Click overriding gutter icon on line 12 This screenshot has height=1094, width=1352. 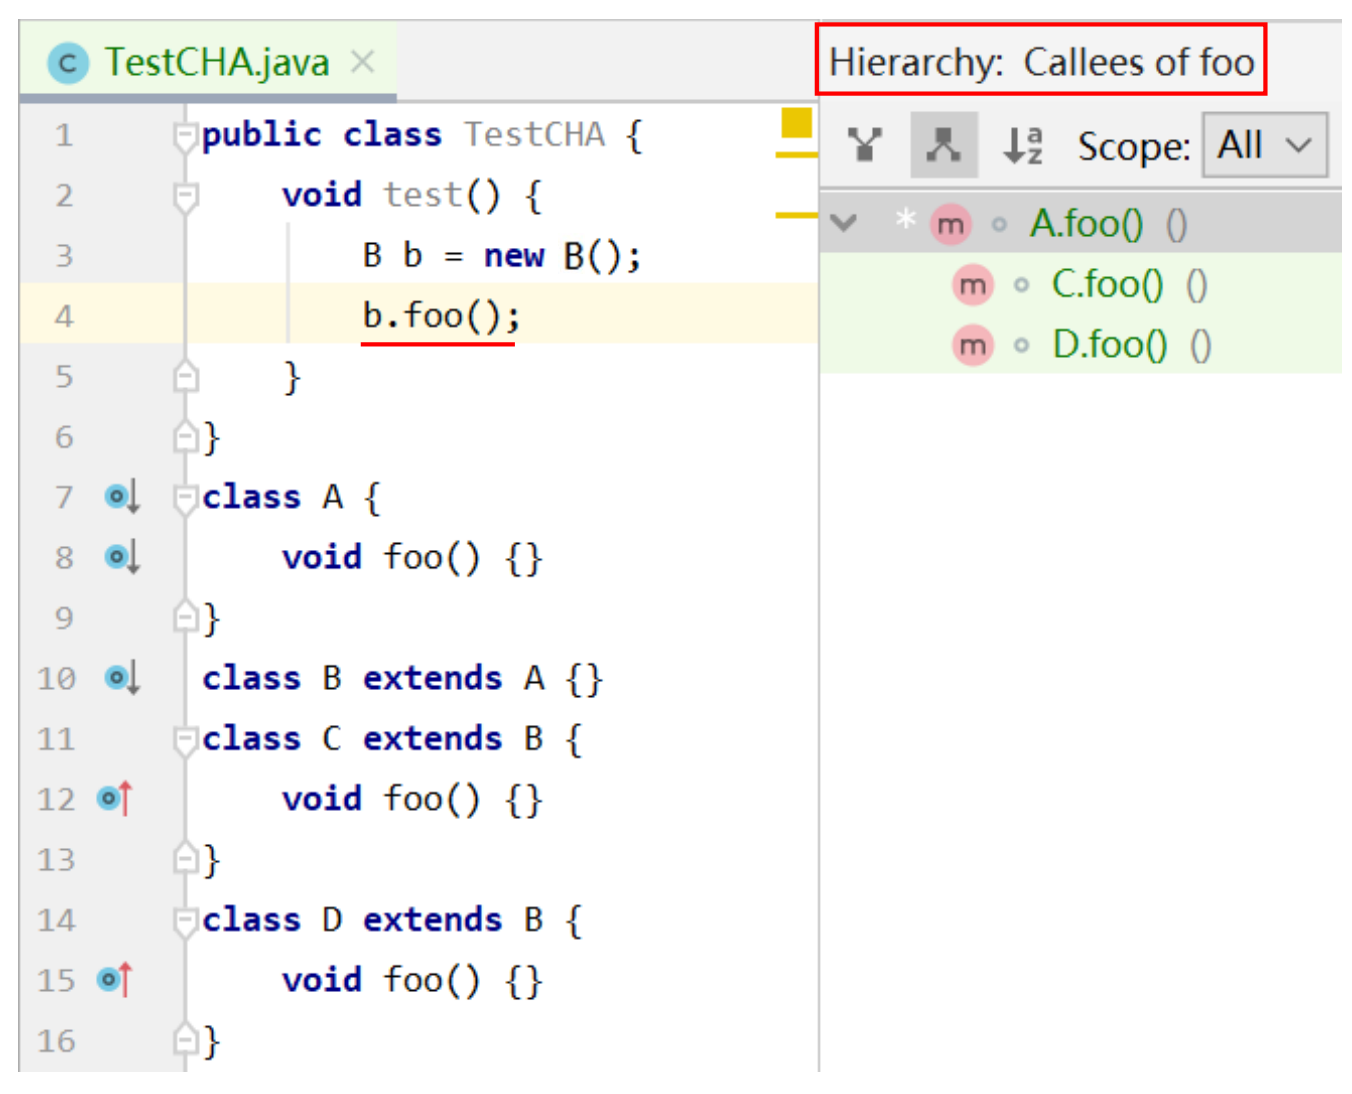click(x=115, y=798)
